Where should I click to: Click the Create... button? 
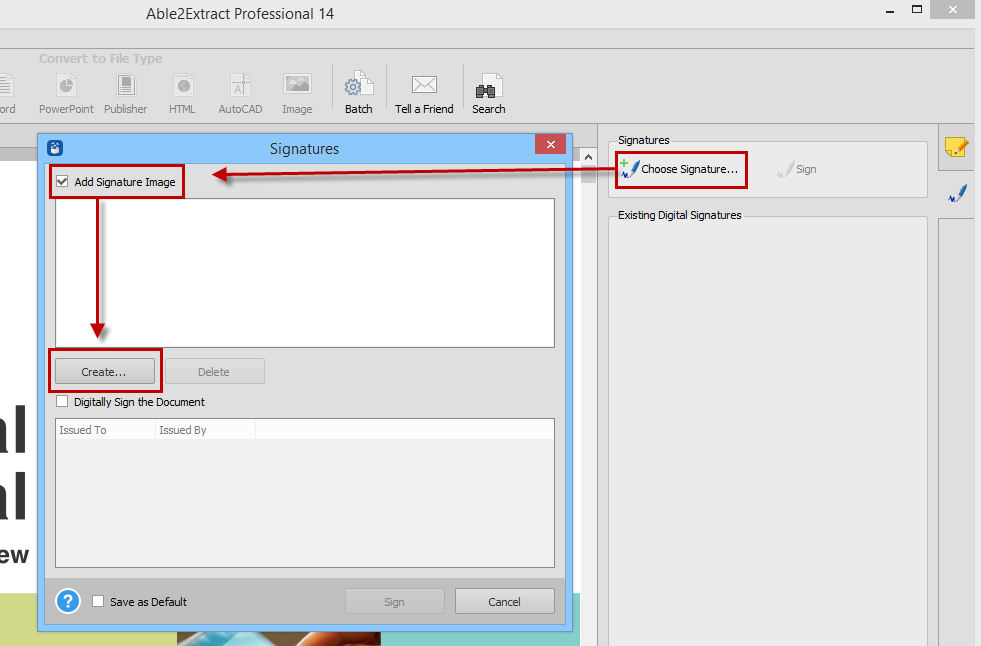(105, 372)
